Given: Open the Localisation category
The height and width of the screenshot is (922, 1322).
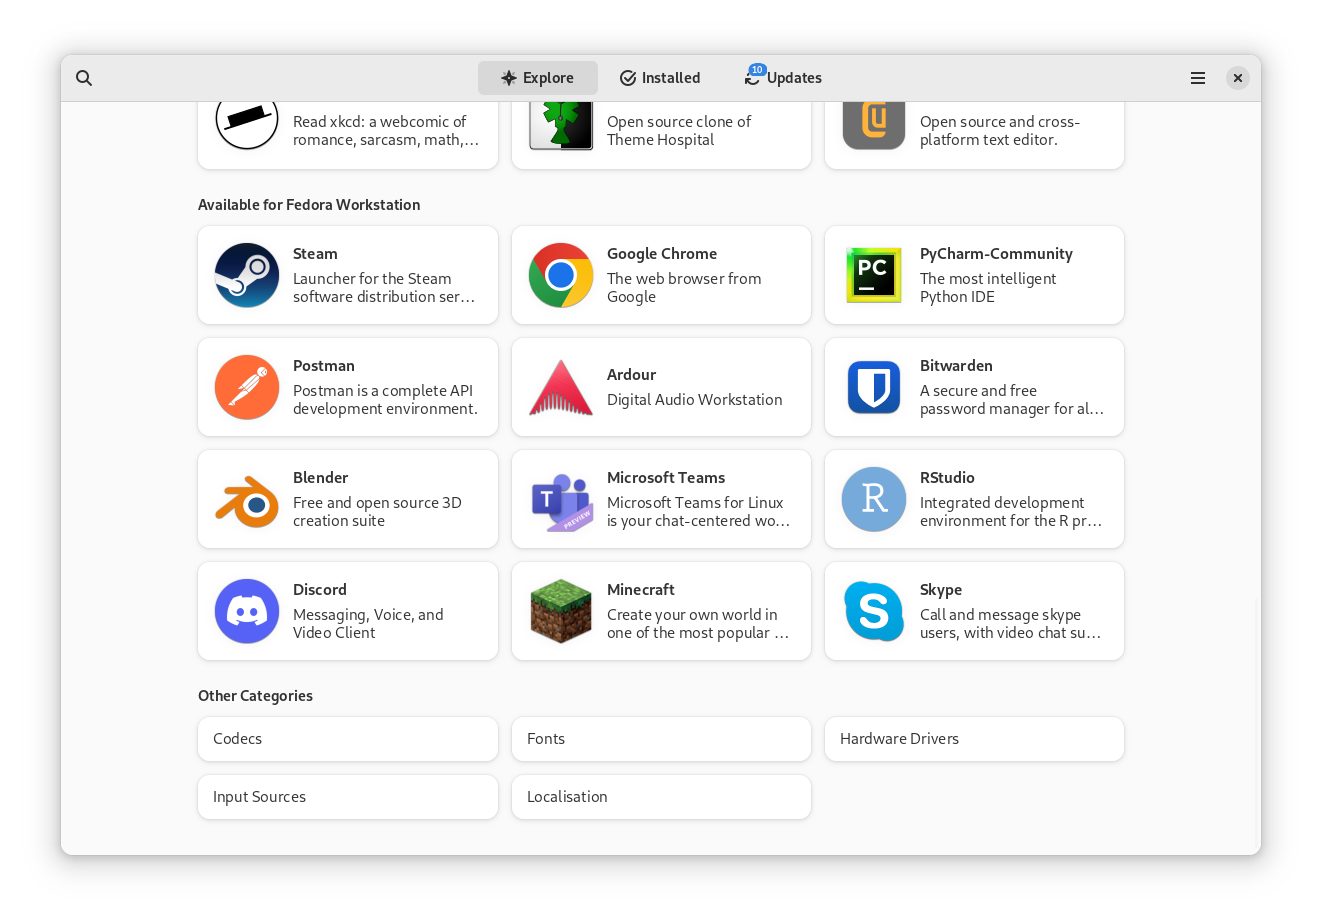Looking at the screenshot, I should [661, 797].
